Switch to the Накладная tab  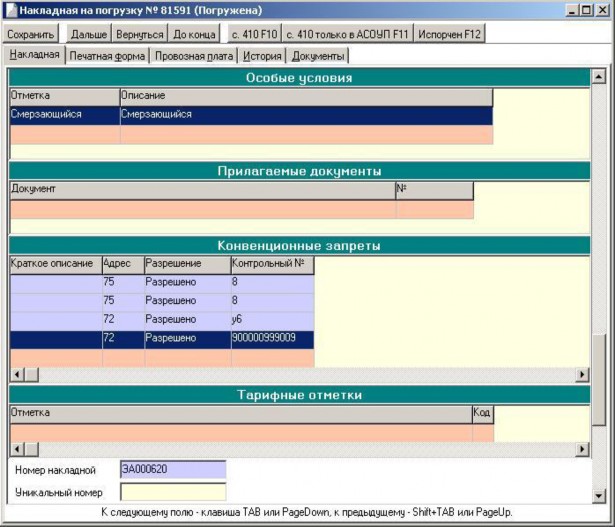pyautogui.click(x=35, y=55)
